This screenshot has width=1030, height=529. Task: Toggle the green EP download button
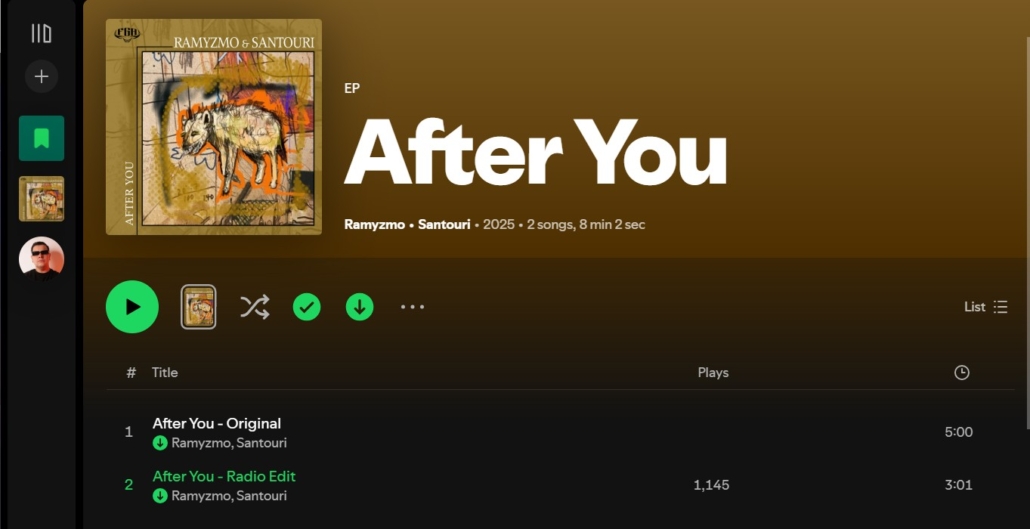(x=360, y=307)
